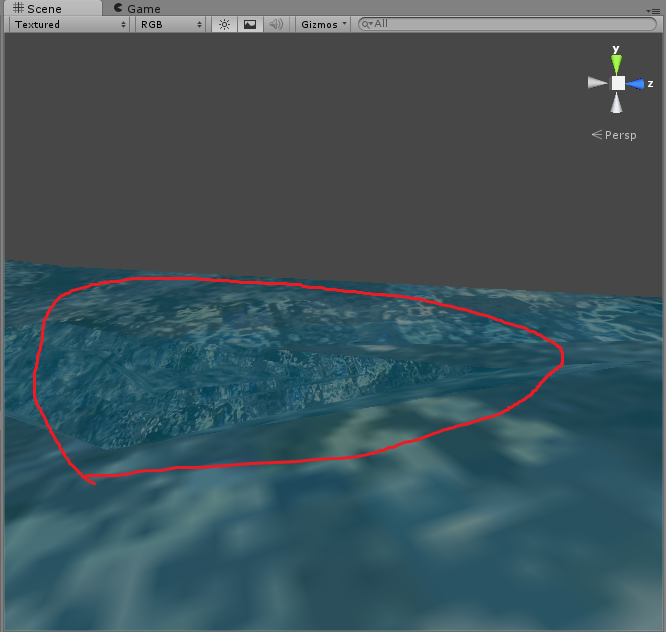Image resolution: width=666 pixels, height=632 pixels.
Task: Click the green Y axis cone on gizmo
Action: point(617,63)
